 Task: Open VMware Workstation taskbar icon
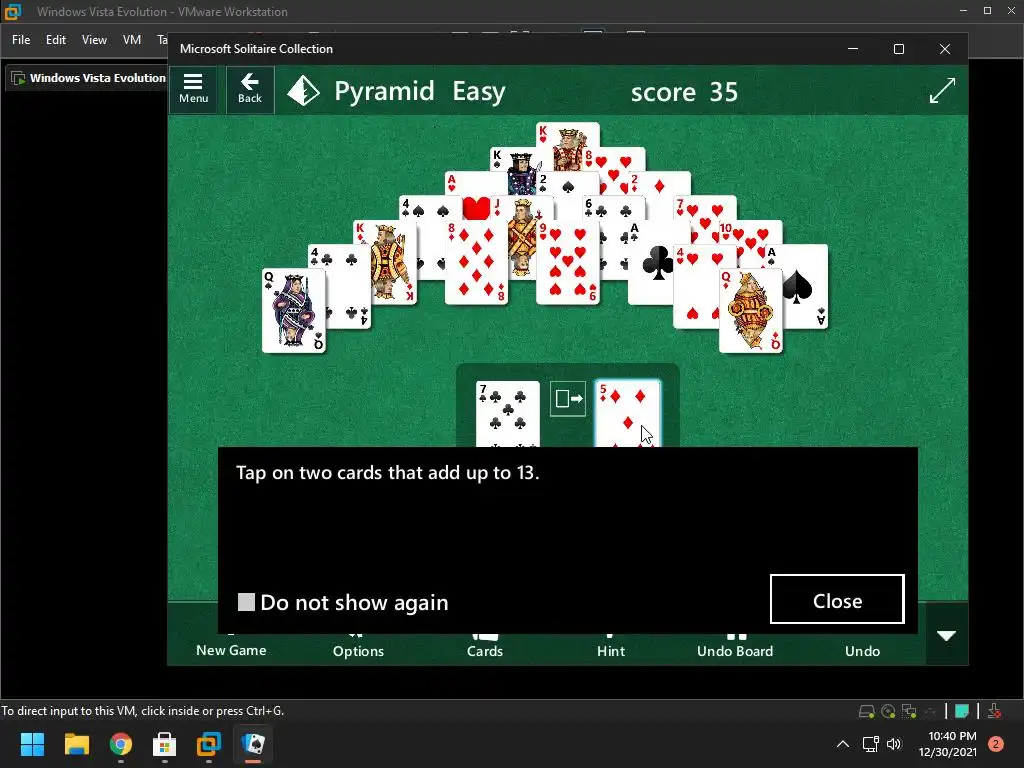point(209,744)
